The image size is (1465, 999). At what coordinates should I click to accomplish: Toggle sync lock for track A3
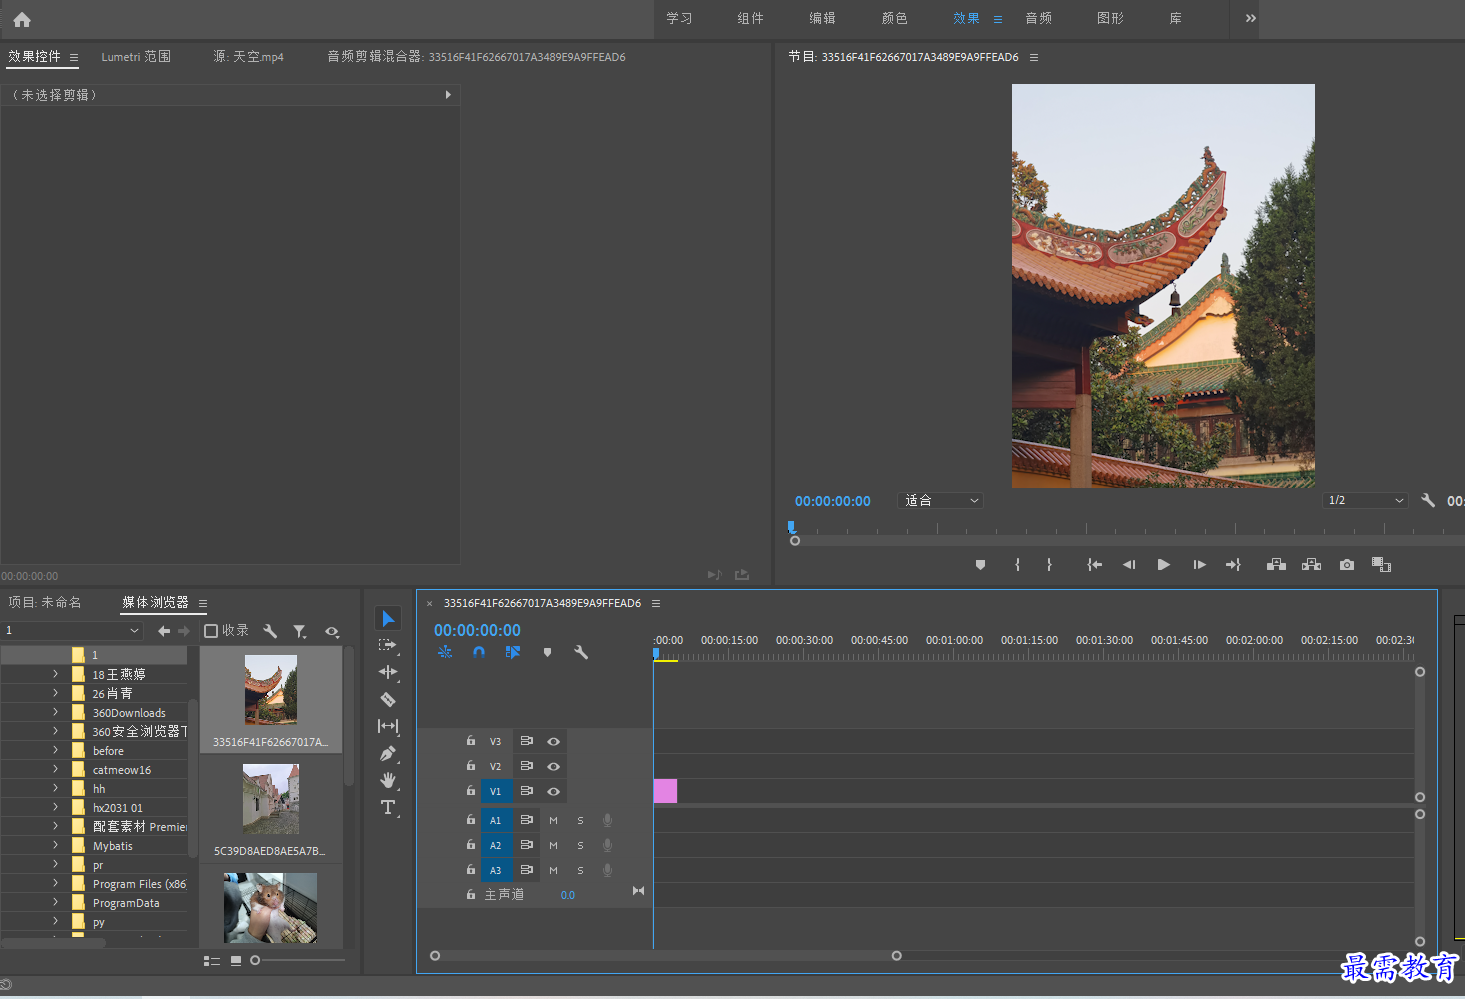pyautogui.click(x=526, y=870)
